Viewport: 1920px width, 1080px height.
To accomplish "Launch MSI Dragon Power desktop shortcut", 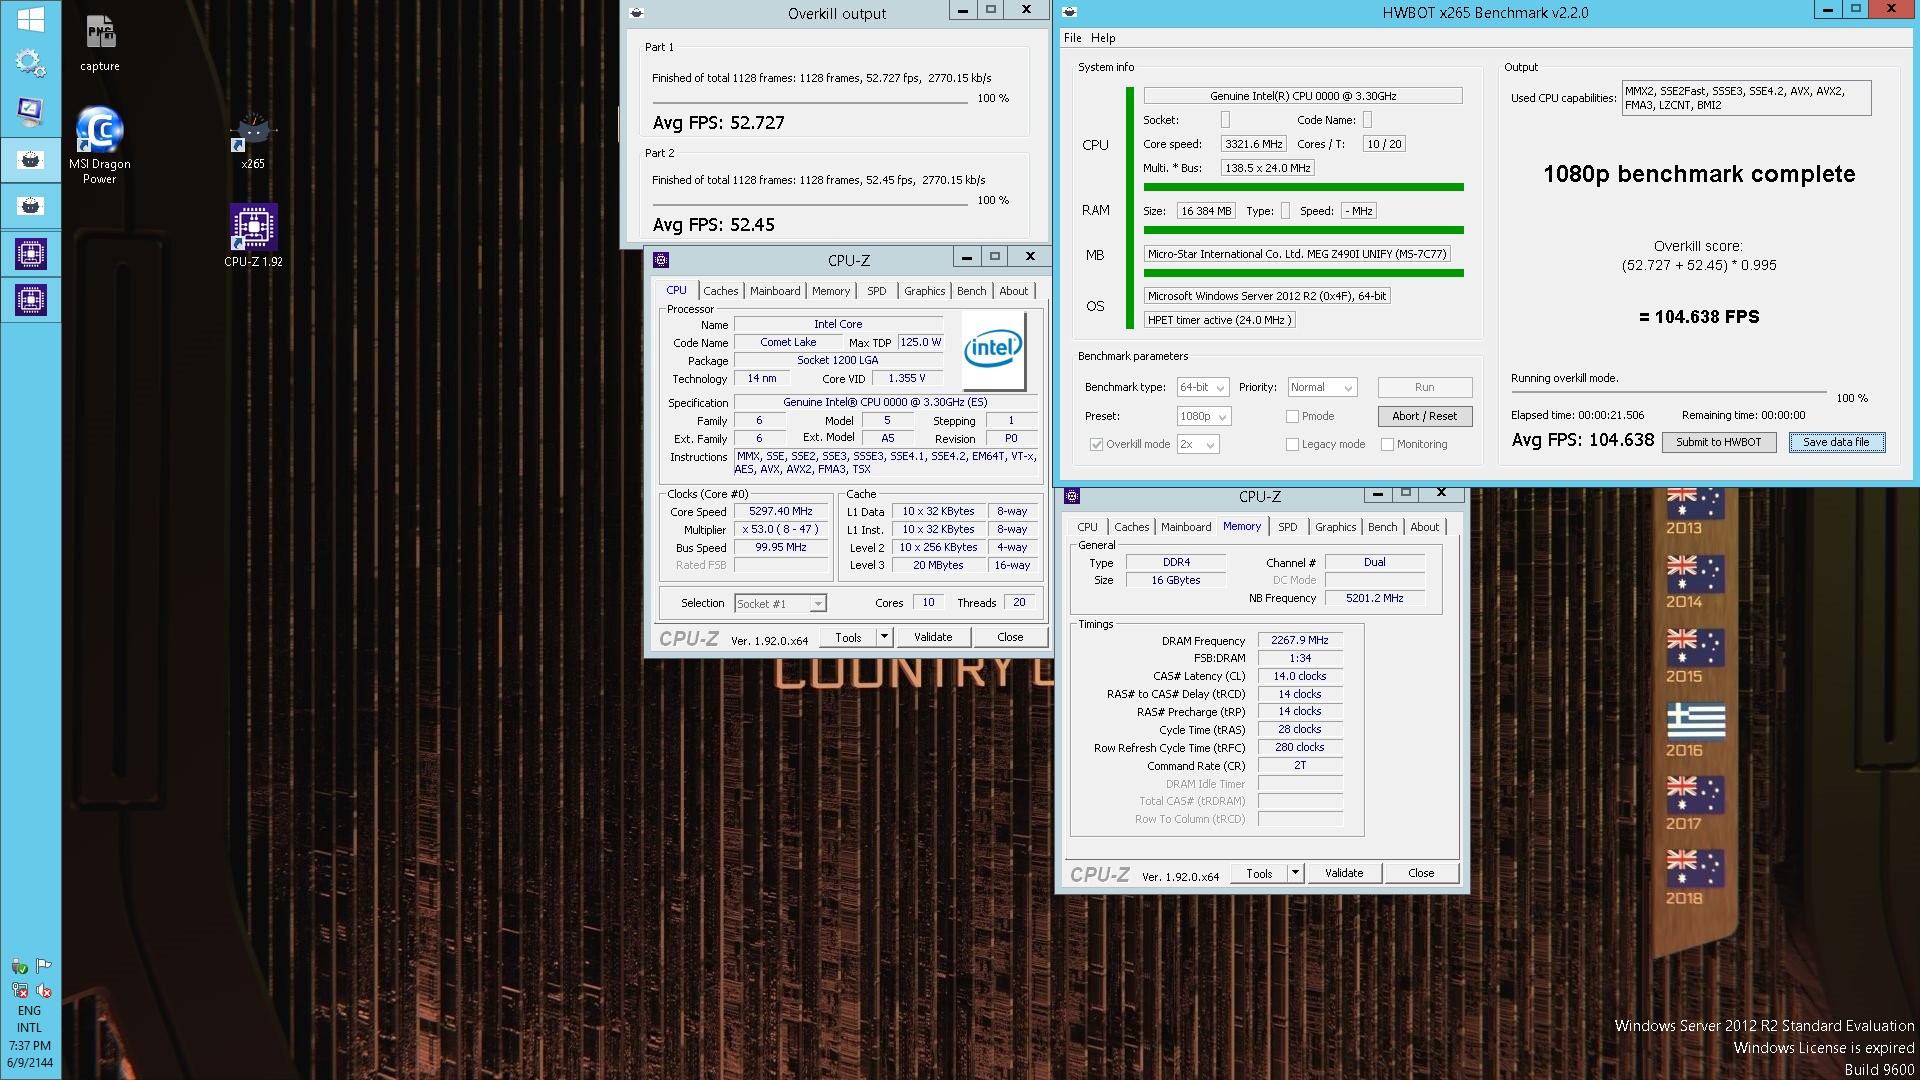I will pos(100,145).
